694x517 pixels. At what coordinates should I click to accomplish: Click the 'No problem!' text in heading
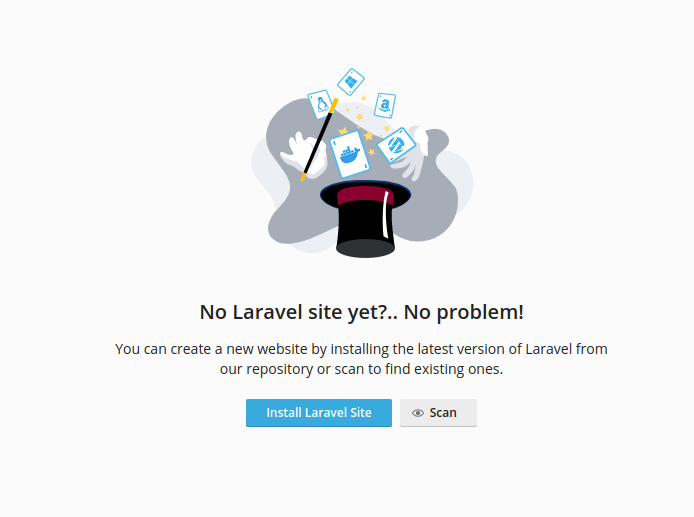point(463,312)
